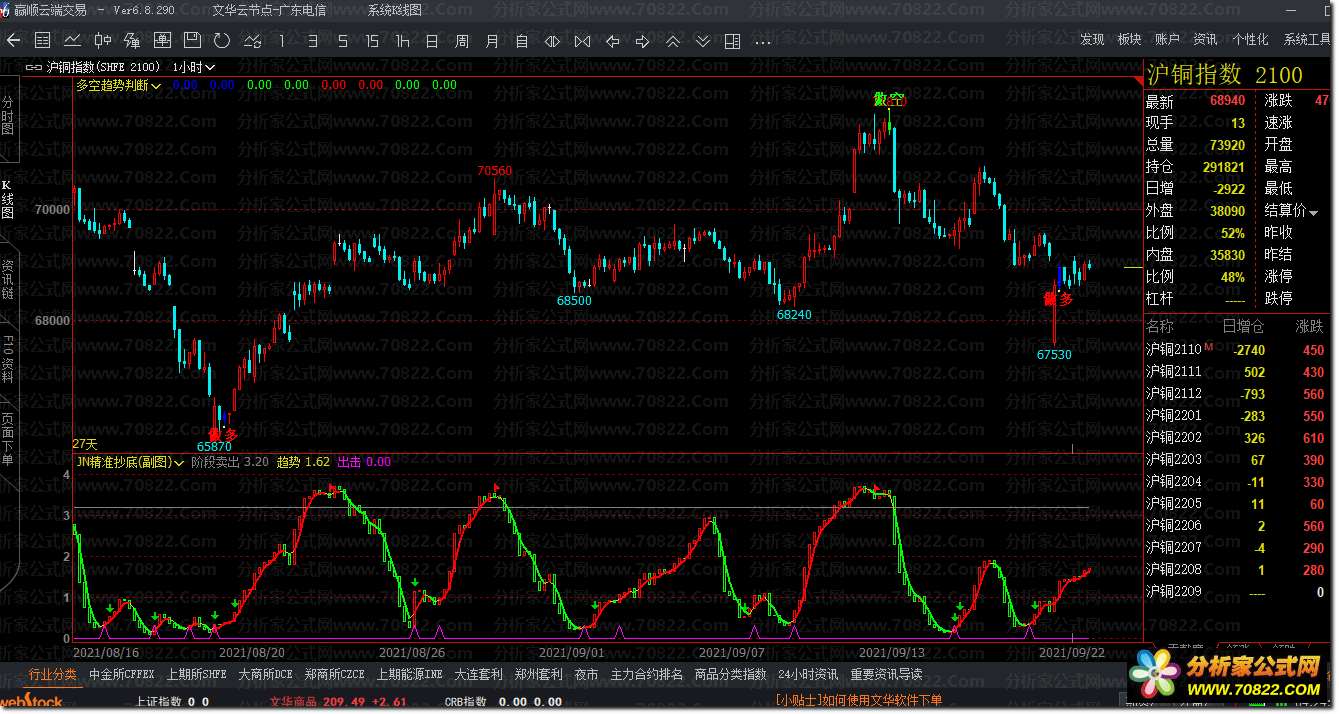This screenshot has height=714, width=1339.
Task: Select the 15 minute period button
Action: [x=372, y=41]
